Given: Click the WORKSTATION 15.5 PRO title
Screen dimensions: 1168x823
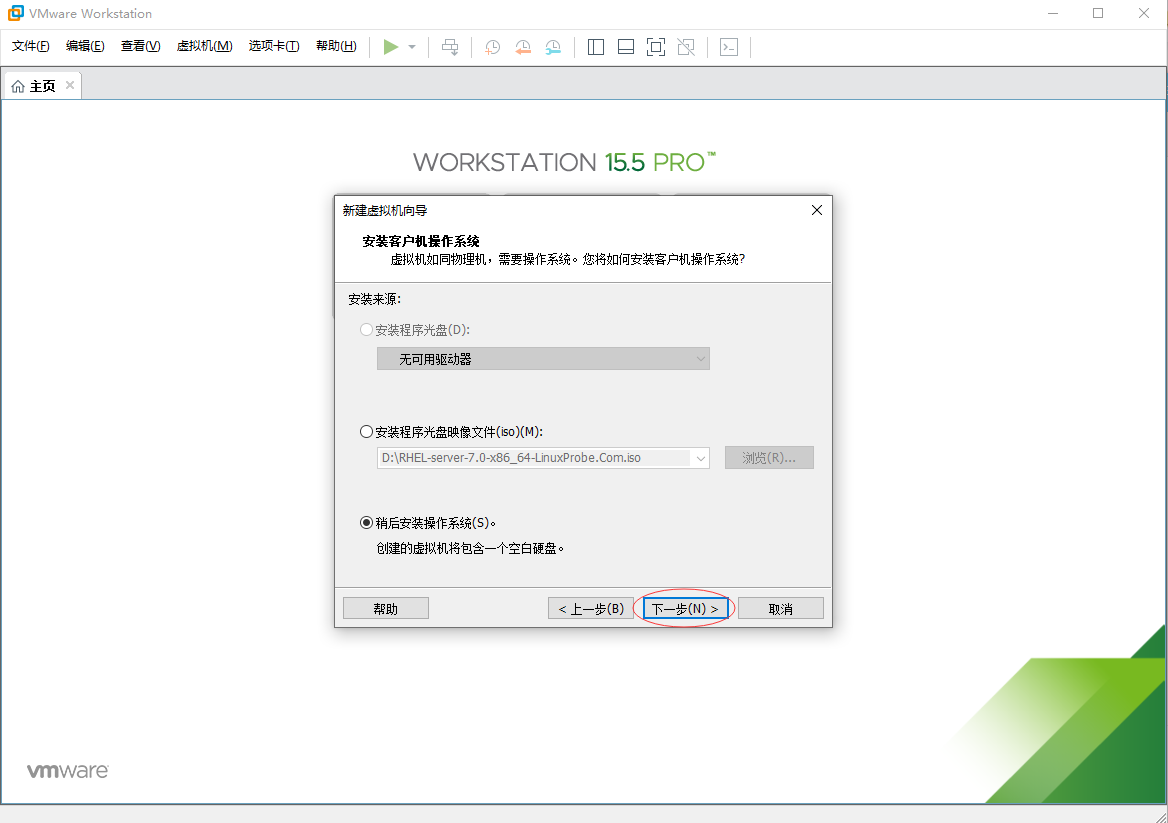Looking at the screenshot, I should click(x=564, y=162).
